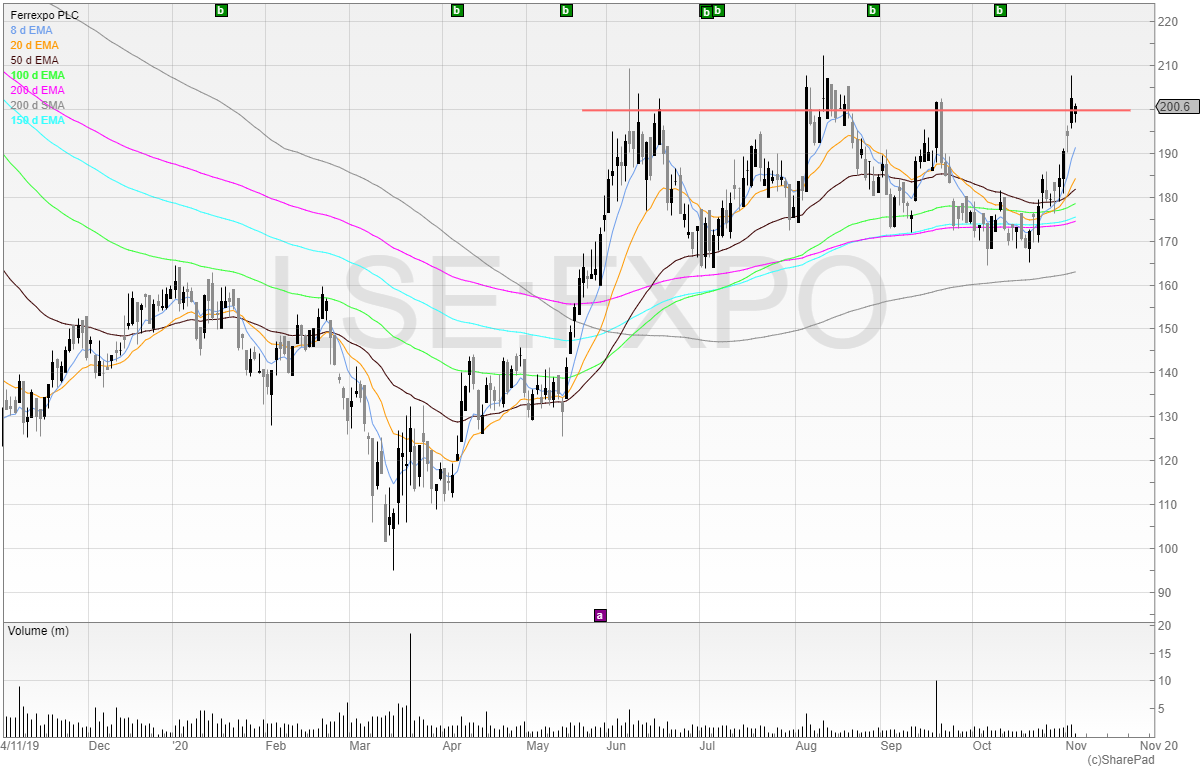Select the 200 d EMA legend entry
This screenshot has height=768, width=1200.
[37, 90]
